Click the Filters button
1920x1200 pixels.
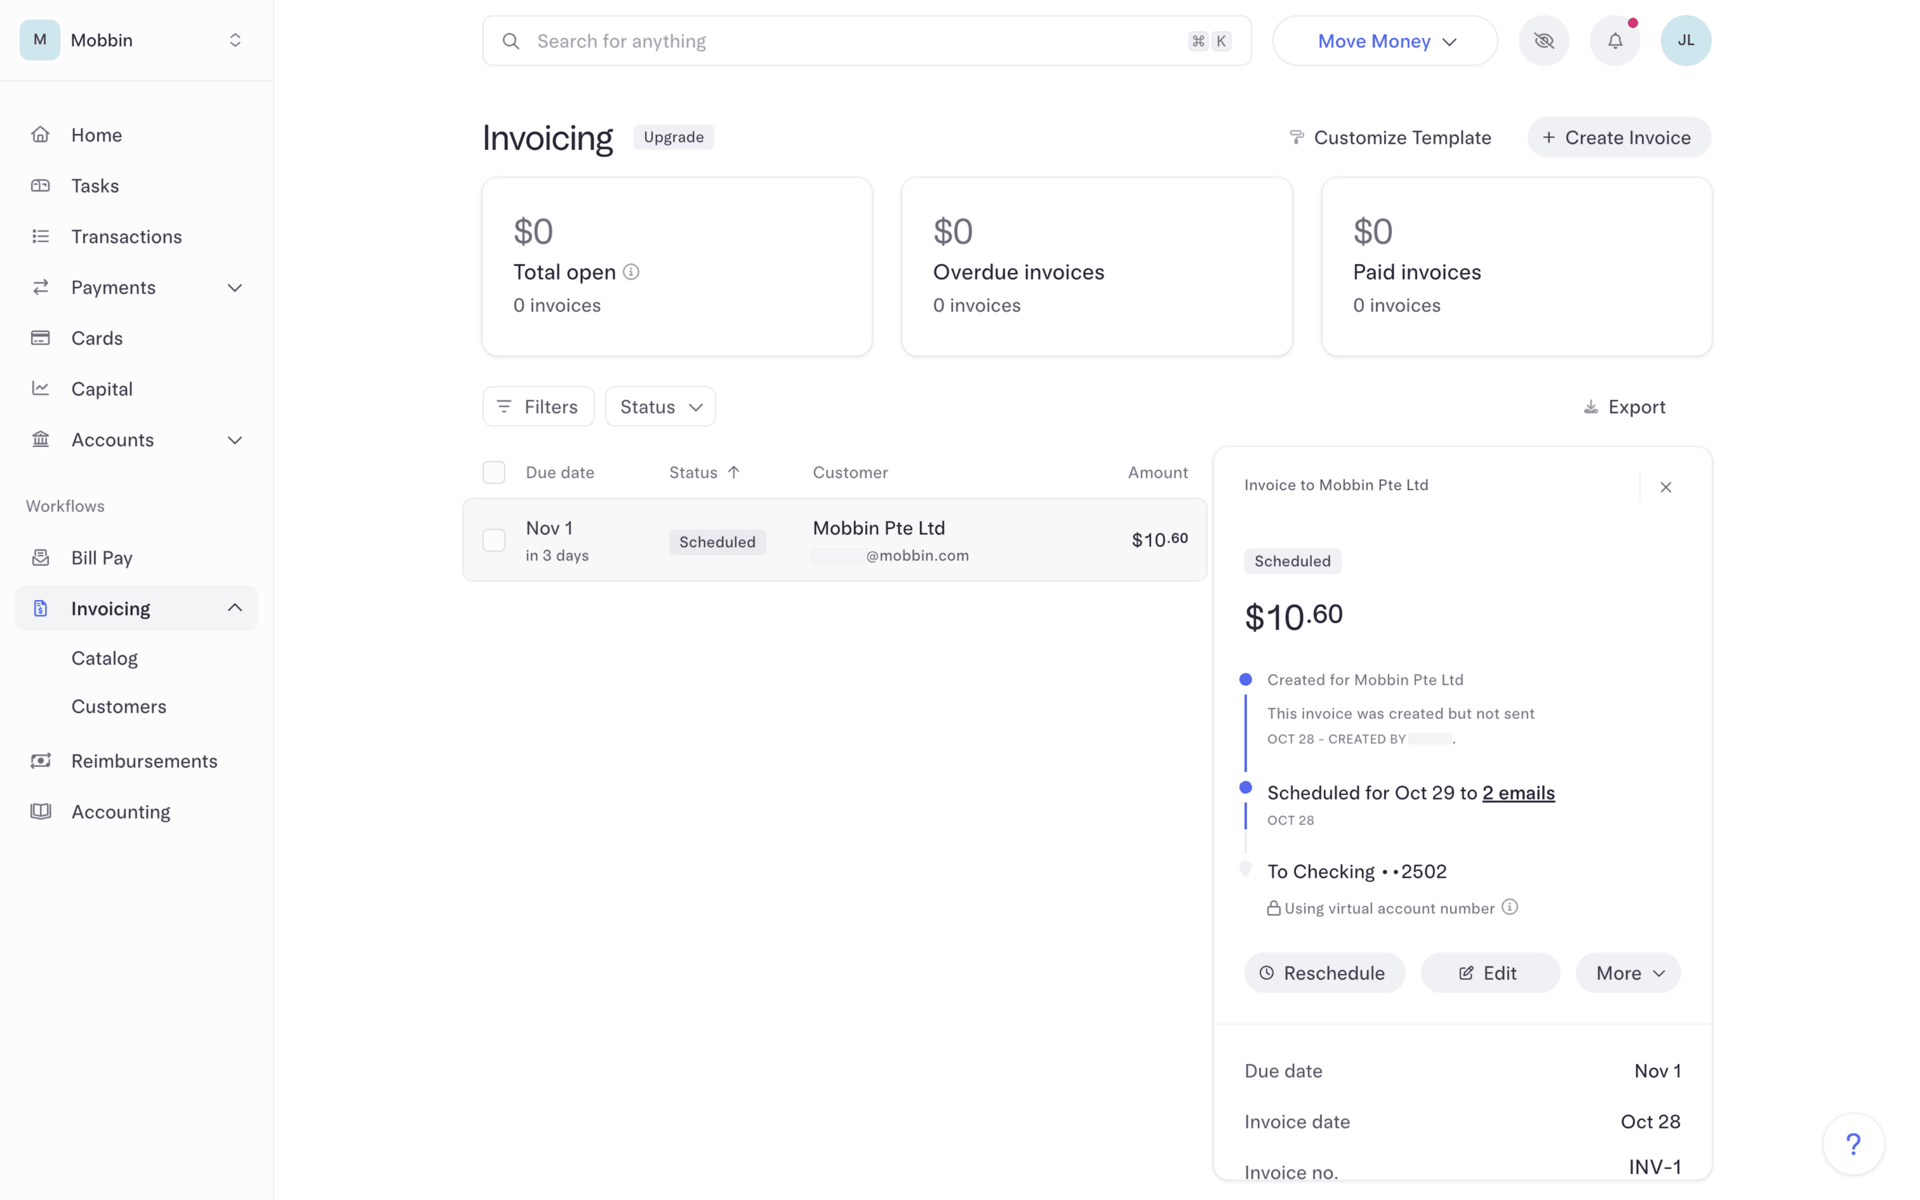tap(538, 406)
